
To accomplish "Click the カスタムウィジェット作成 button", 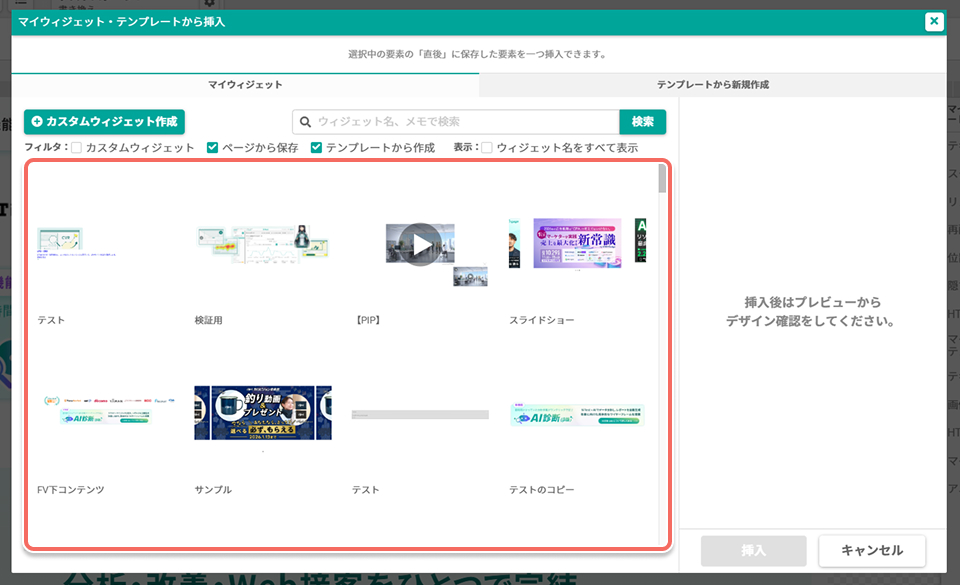I will click(105, 121).
